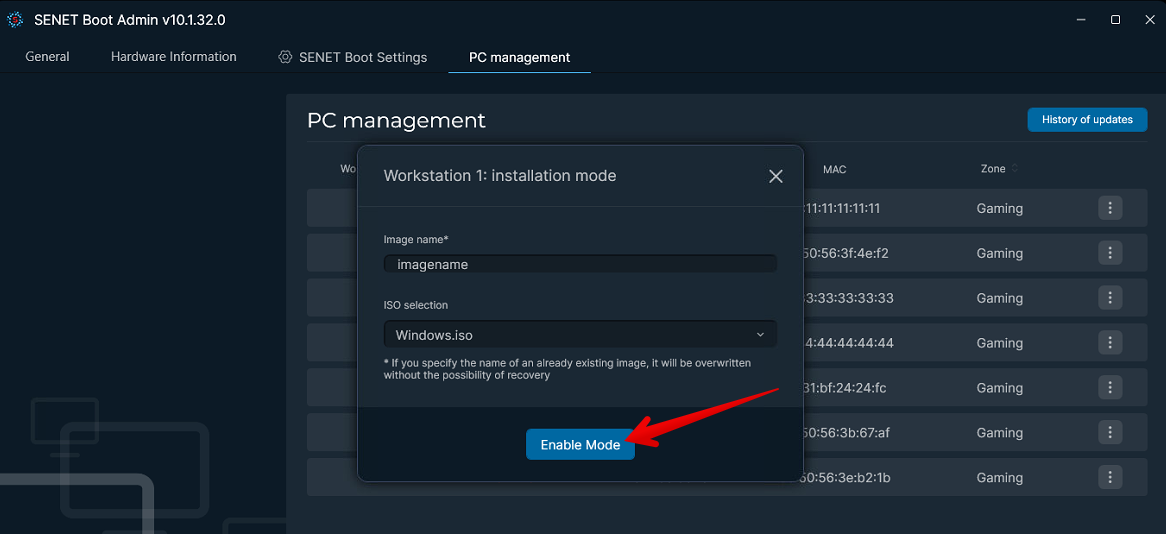
Task: Open three-dot menu for MAC 11:11:11:11:11 row
Action: pyautogui.click(x=1109, y=208)
